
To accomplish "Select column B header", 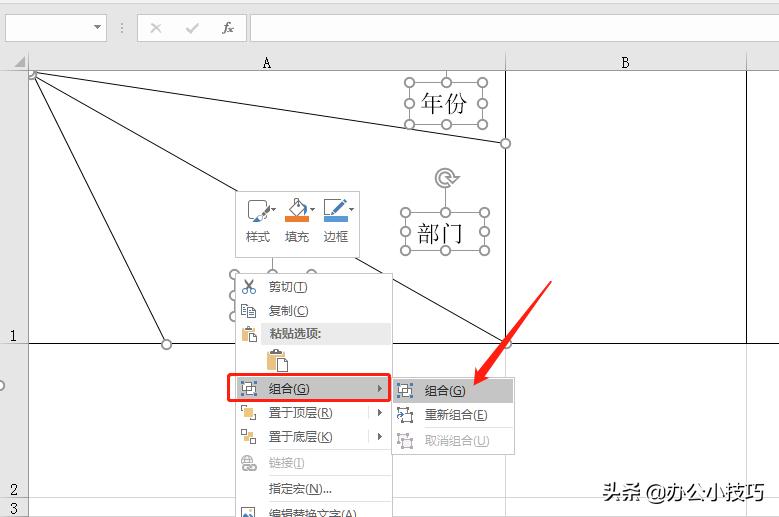I will [626, 63].
